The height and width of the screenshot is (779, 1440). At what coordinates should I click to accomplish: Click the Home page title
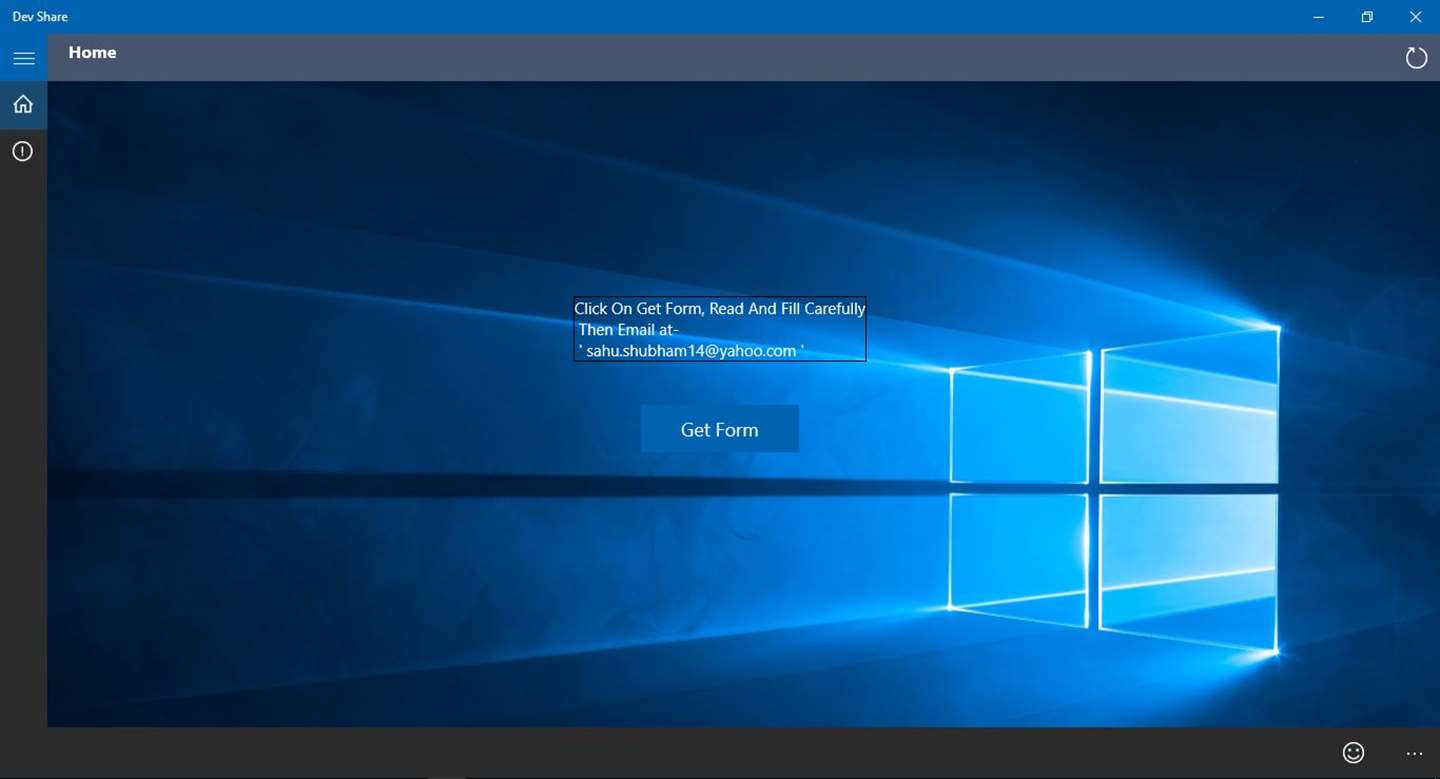[x=92, y=53]
